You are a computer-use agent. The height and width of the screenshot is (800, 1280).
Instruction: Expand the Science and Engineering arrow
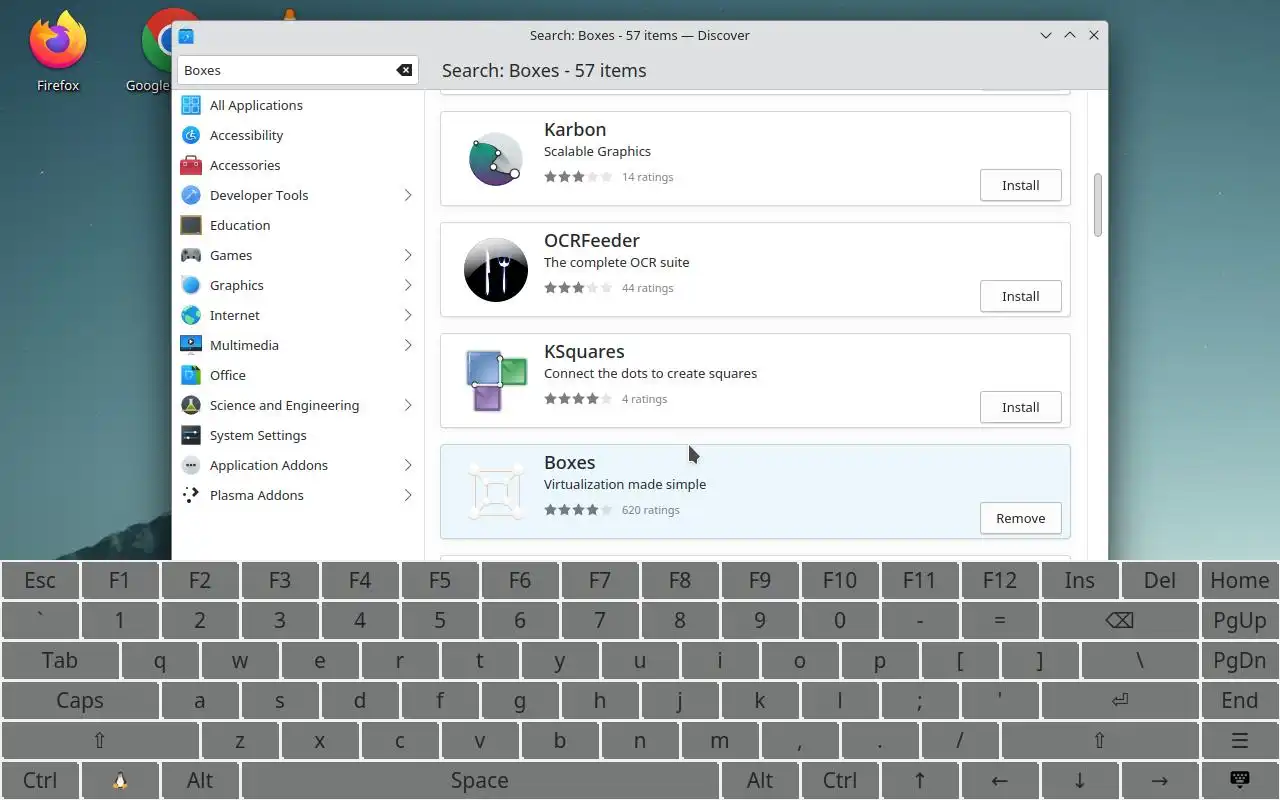tap(408, 405)
